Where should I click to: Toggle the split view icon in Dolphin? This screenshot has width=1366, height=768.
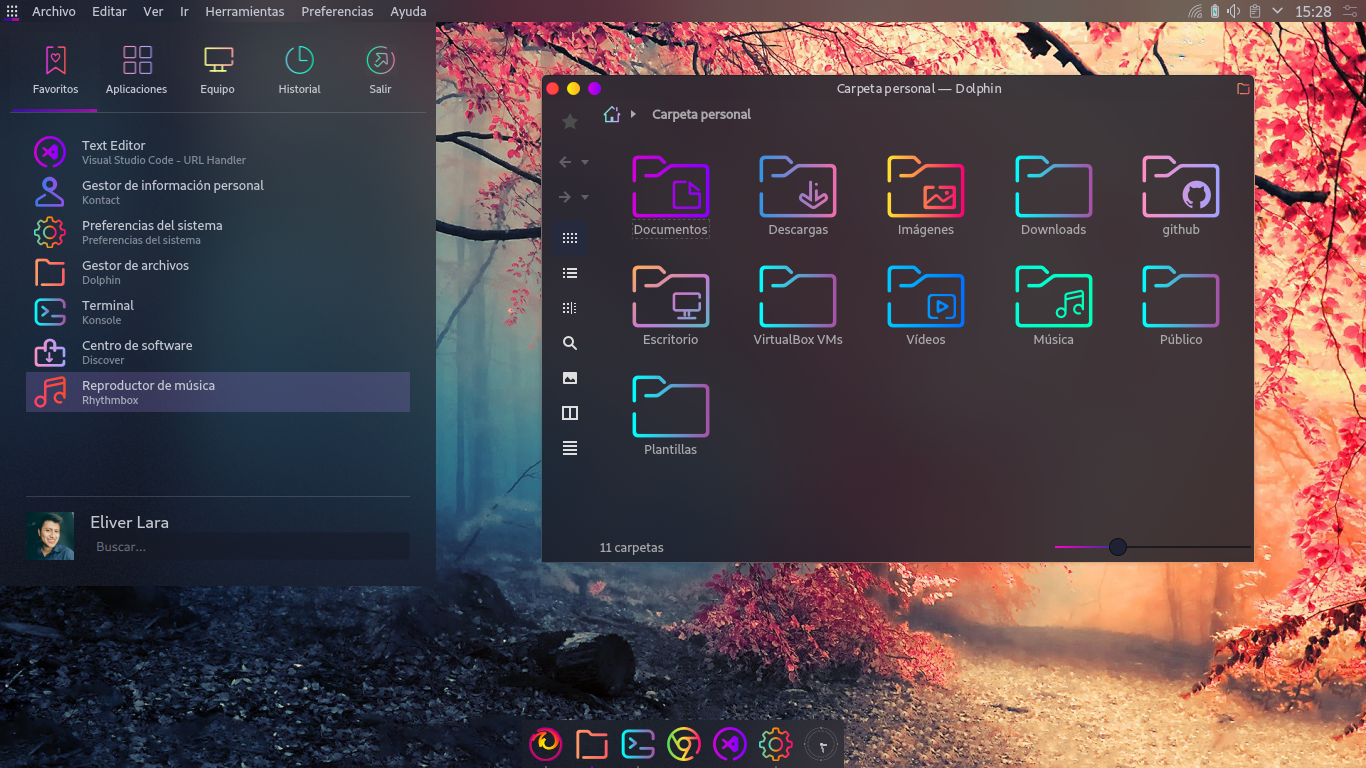click(x=570, y=413)
